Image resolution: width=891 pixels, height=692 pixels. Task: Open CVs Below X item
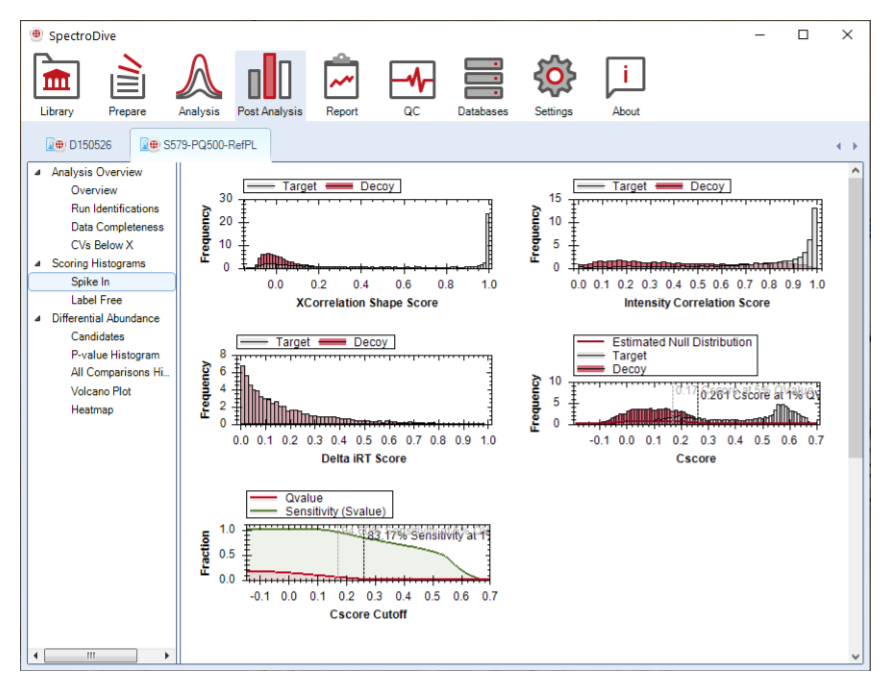pos(102,245)
